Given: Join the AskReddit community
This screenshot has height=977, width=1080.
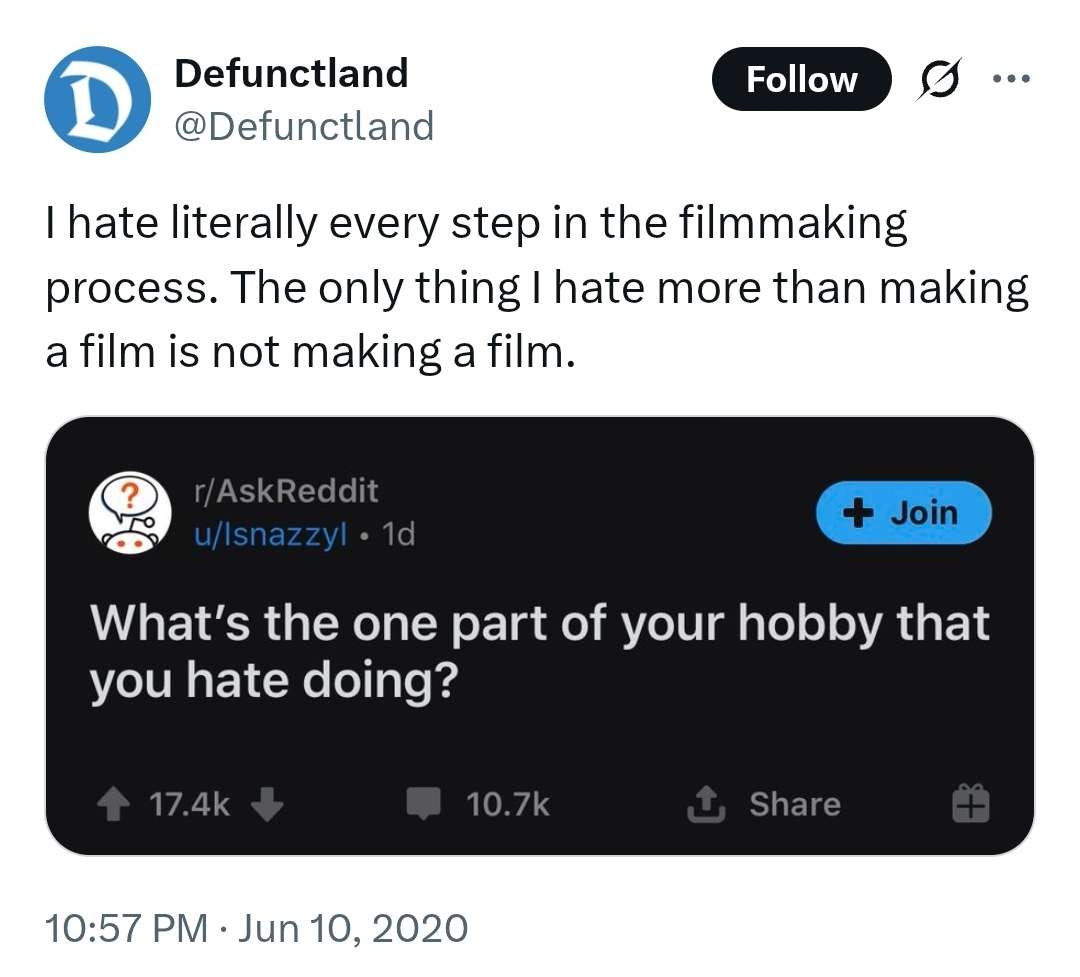Looking at the screenshot, I should pyautogui.click(x=903, y=513).
